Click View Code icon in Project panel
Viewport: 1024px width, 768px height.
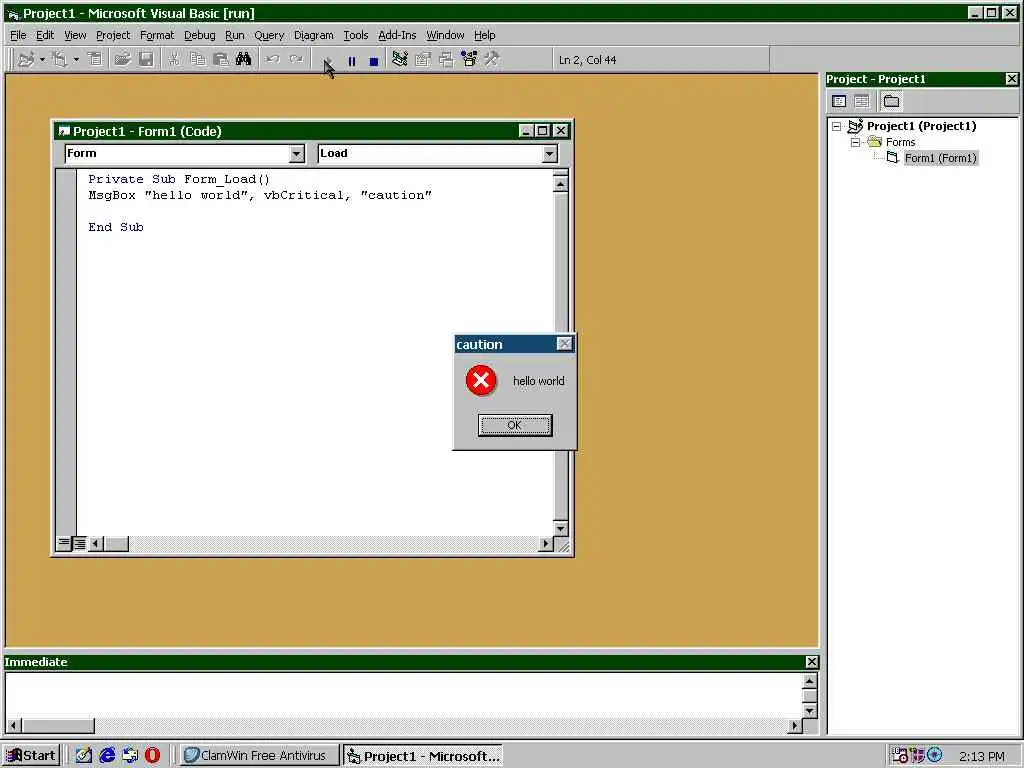[839, 101]
